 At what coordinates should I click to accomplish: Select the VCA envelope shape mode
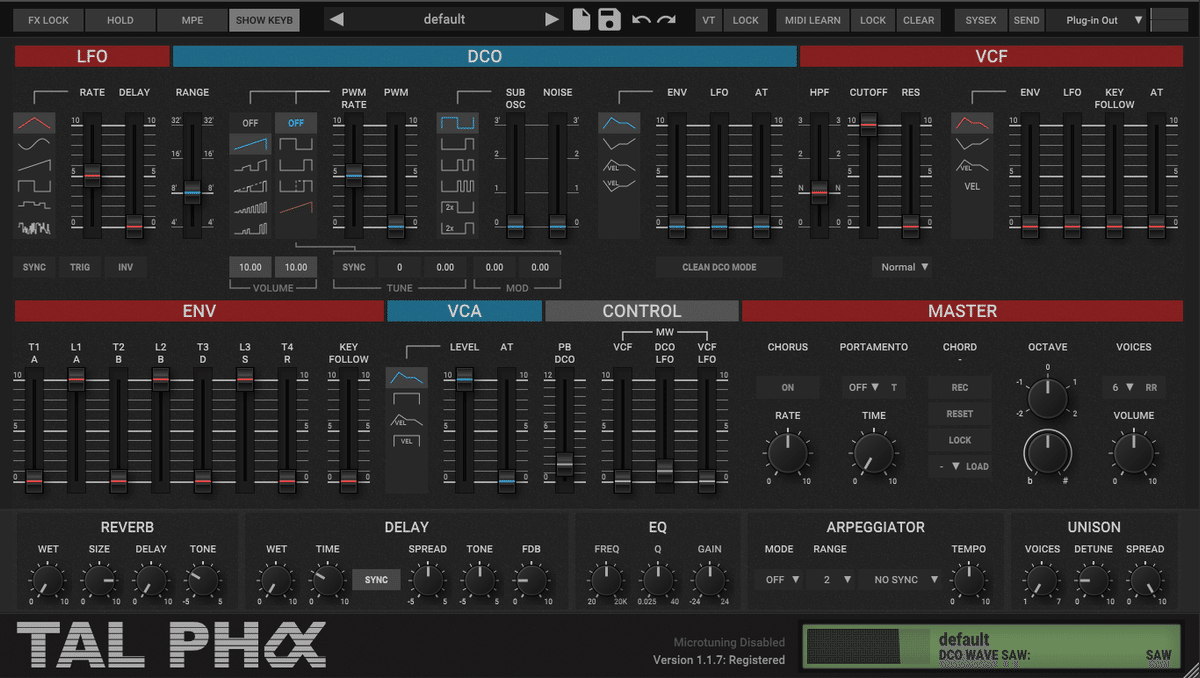point(406,378)
